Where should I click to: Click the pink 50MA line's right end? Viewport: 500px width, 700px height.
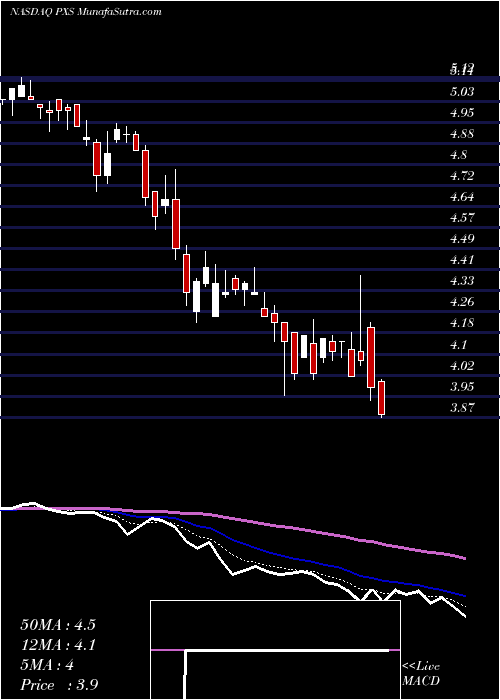point(464,558)
